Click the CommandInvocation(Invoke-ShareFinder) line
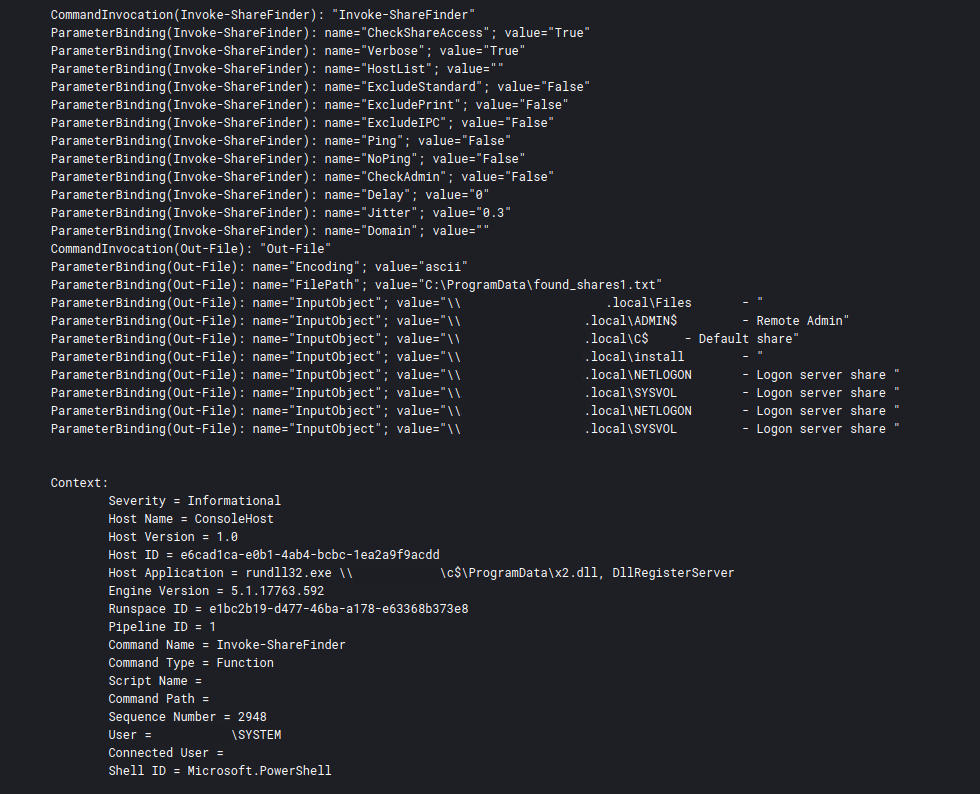 click(x=262, y=14)
